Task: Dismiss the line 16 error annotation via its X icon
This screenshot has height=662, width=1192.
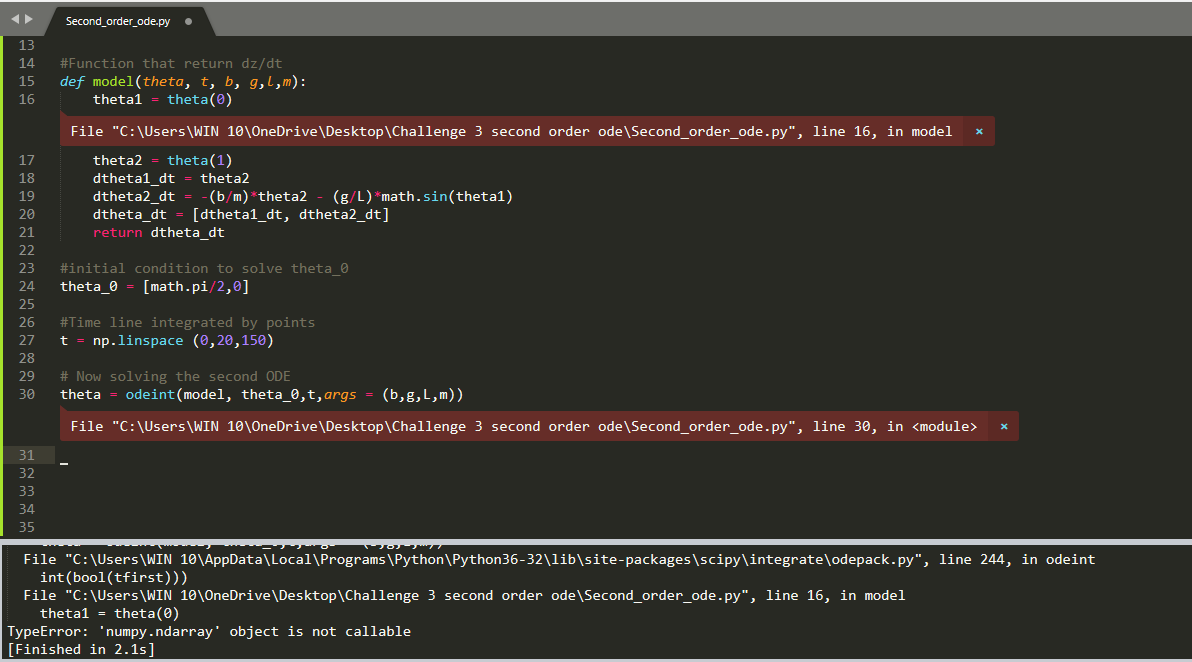Action: pos(978,131)
